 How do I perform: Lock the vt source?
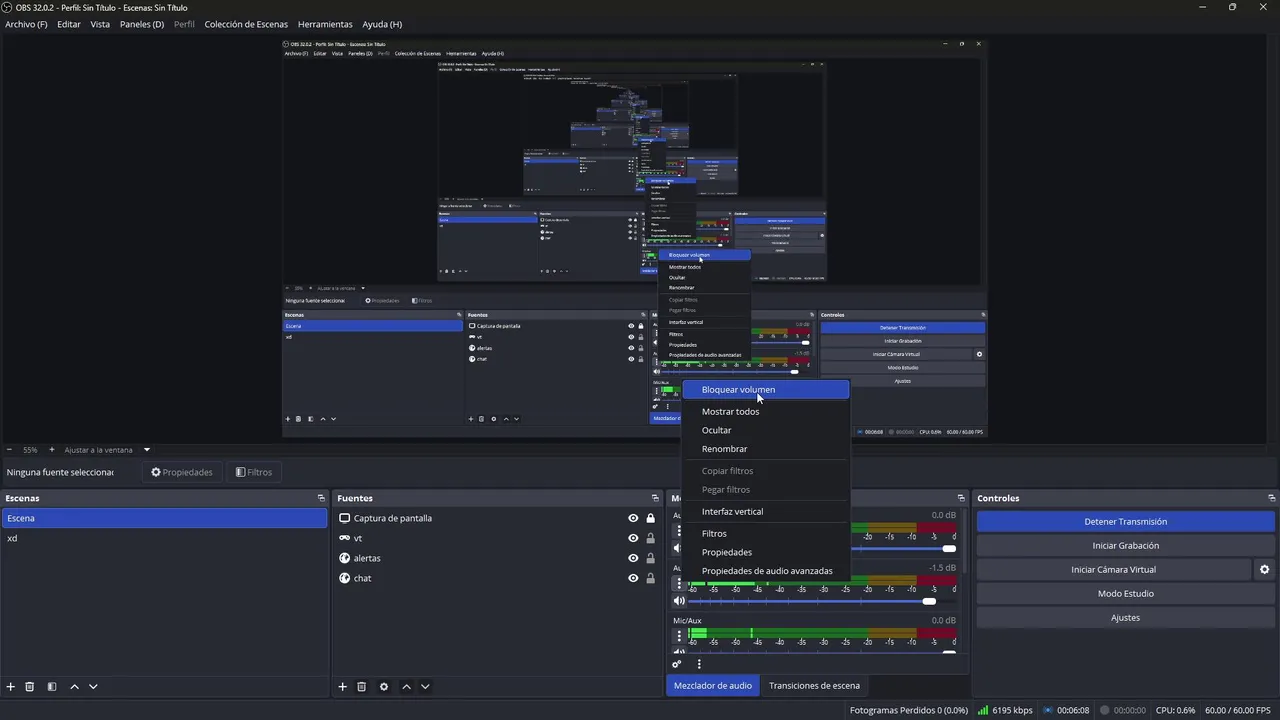(x=651, y=538)
